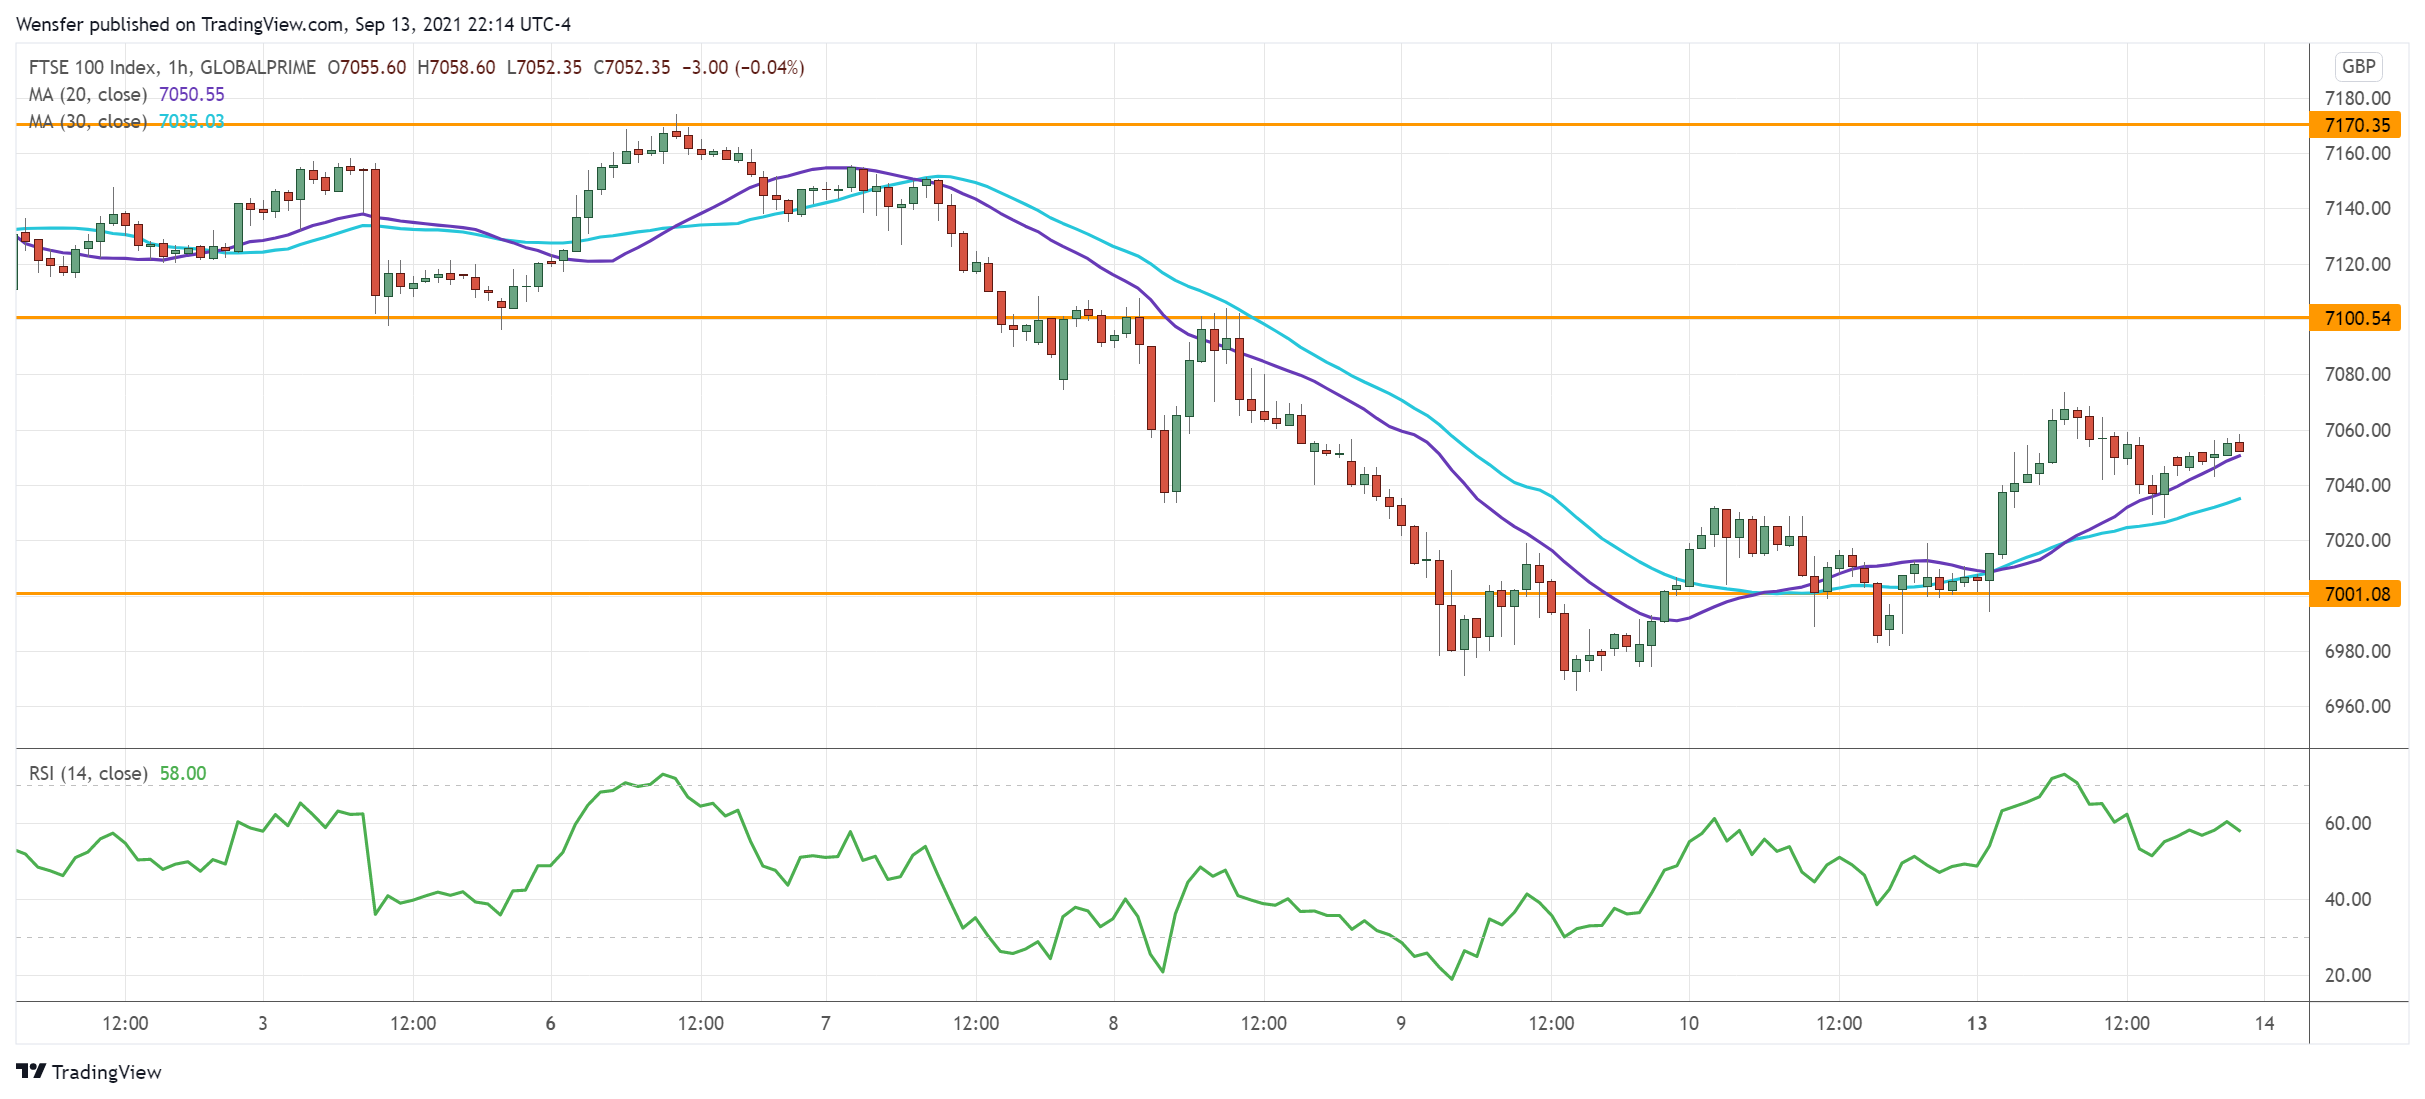
Task: Select the 7170.35 orange price label
Action: coord(2357,125)
